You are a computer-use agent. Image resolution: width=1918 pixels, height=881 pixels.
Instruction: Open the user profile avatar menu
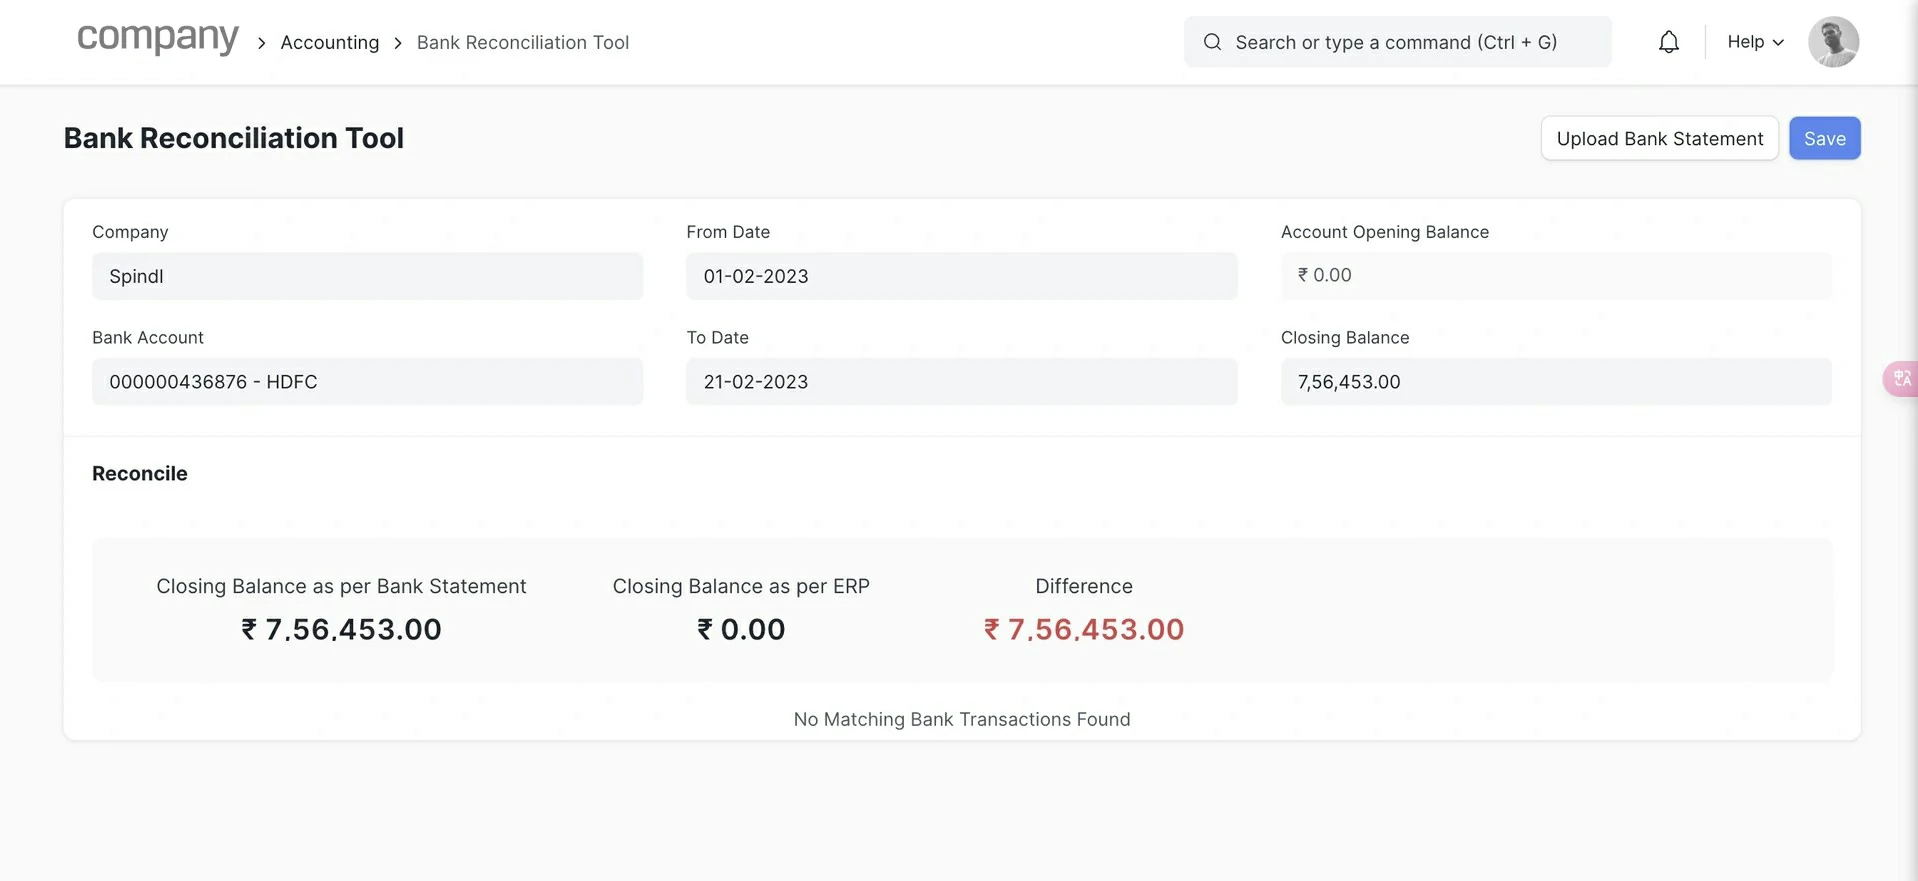pos(1832,42)
